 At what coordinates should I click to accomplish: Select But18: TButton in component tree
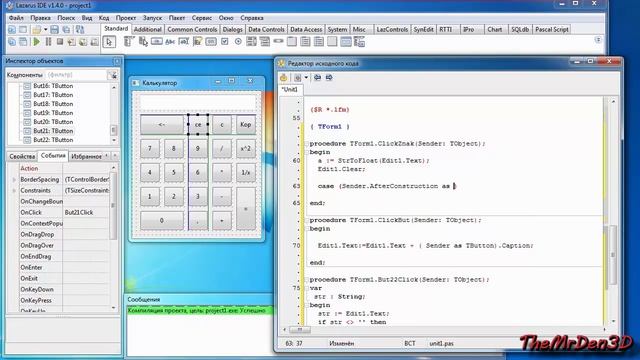(53, 104)
